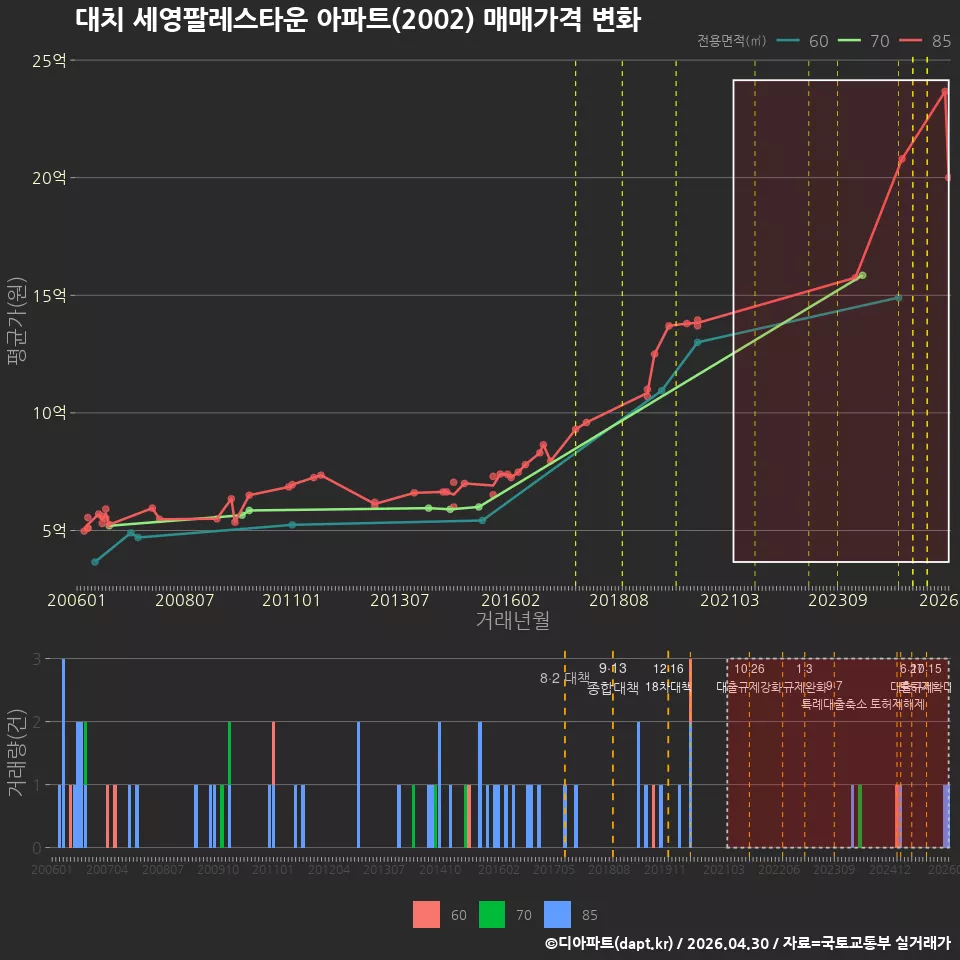This screenshot has height=960, width=960.
Task: Click the '종합대책' annotation label
Action: [x=612, y=688]
